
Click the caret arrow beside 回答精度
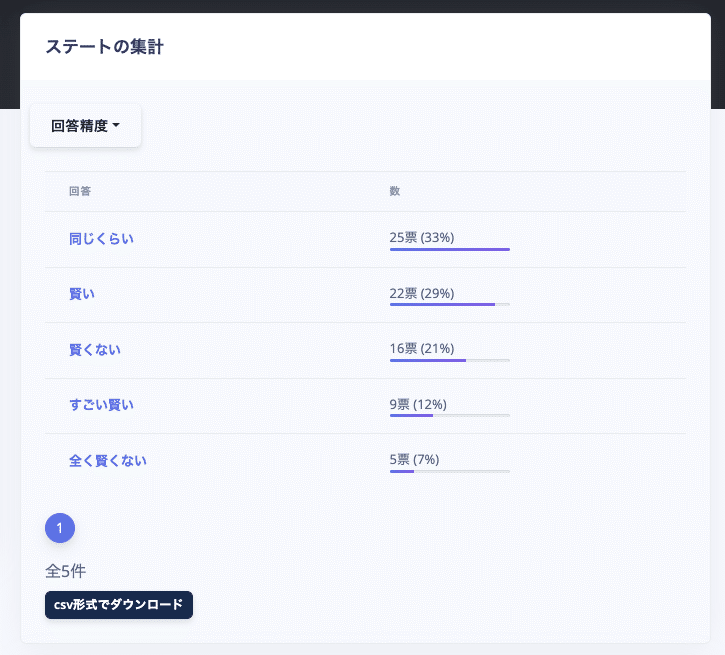pos(116,125)
